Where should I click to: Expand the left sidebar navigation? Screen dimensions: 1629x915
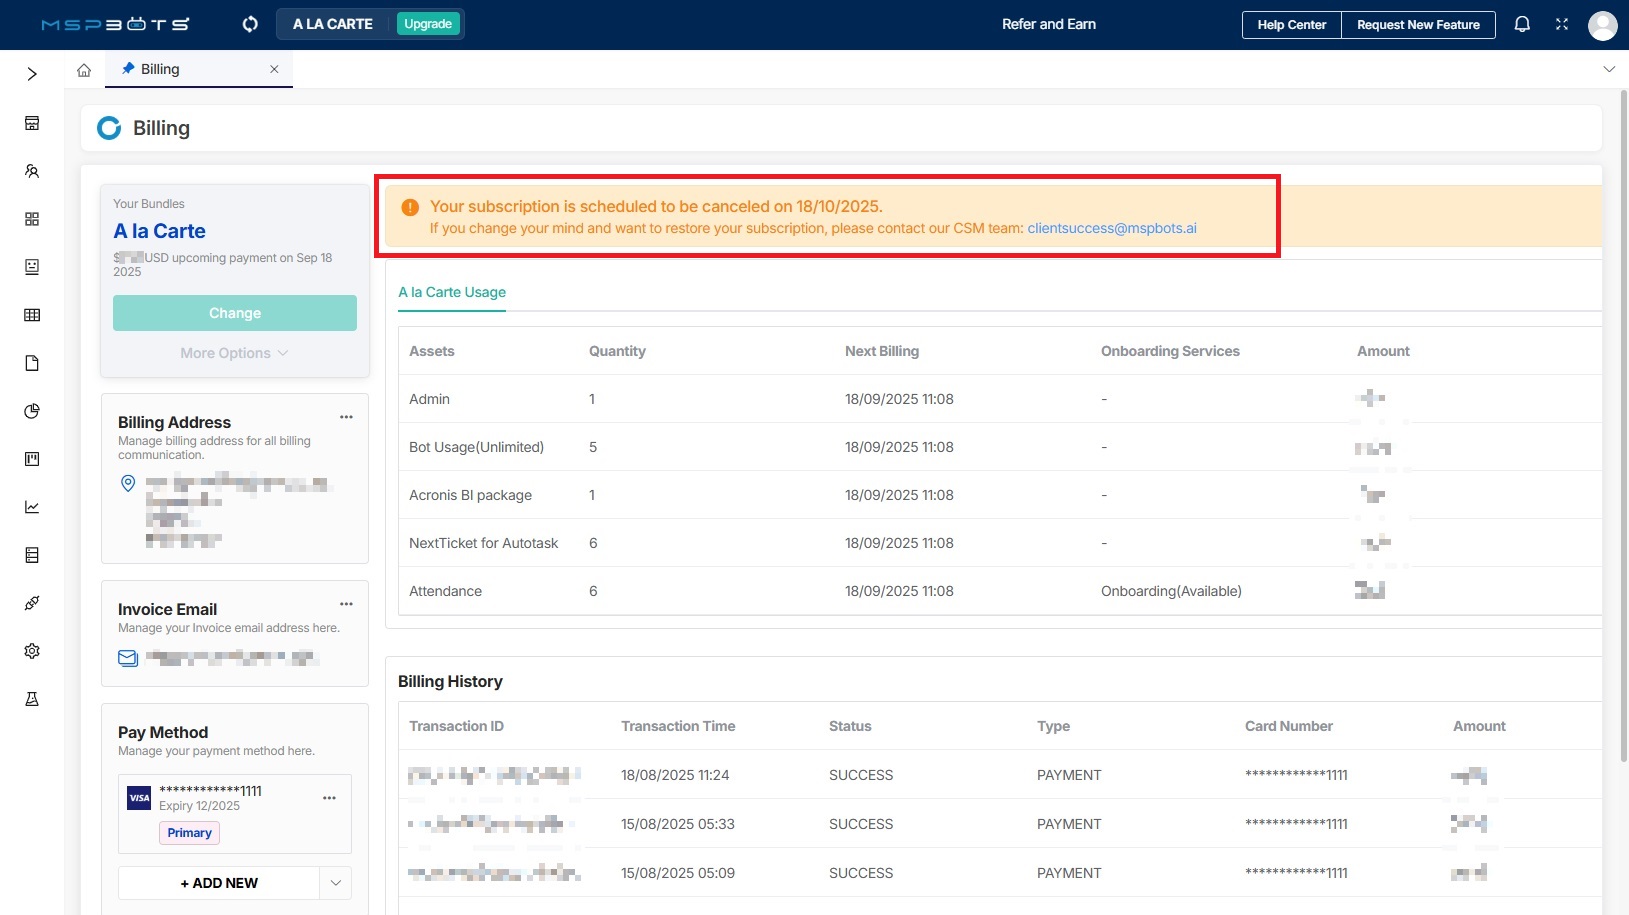coord(32,74)
